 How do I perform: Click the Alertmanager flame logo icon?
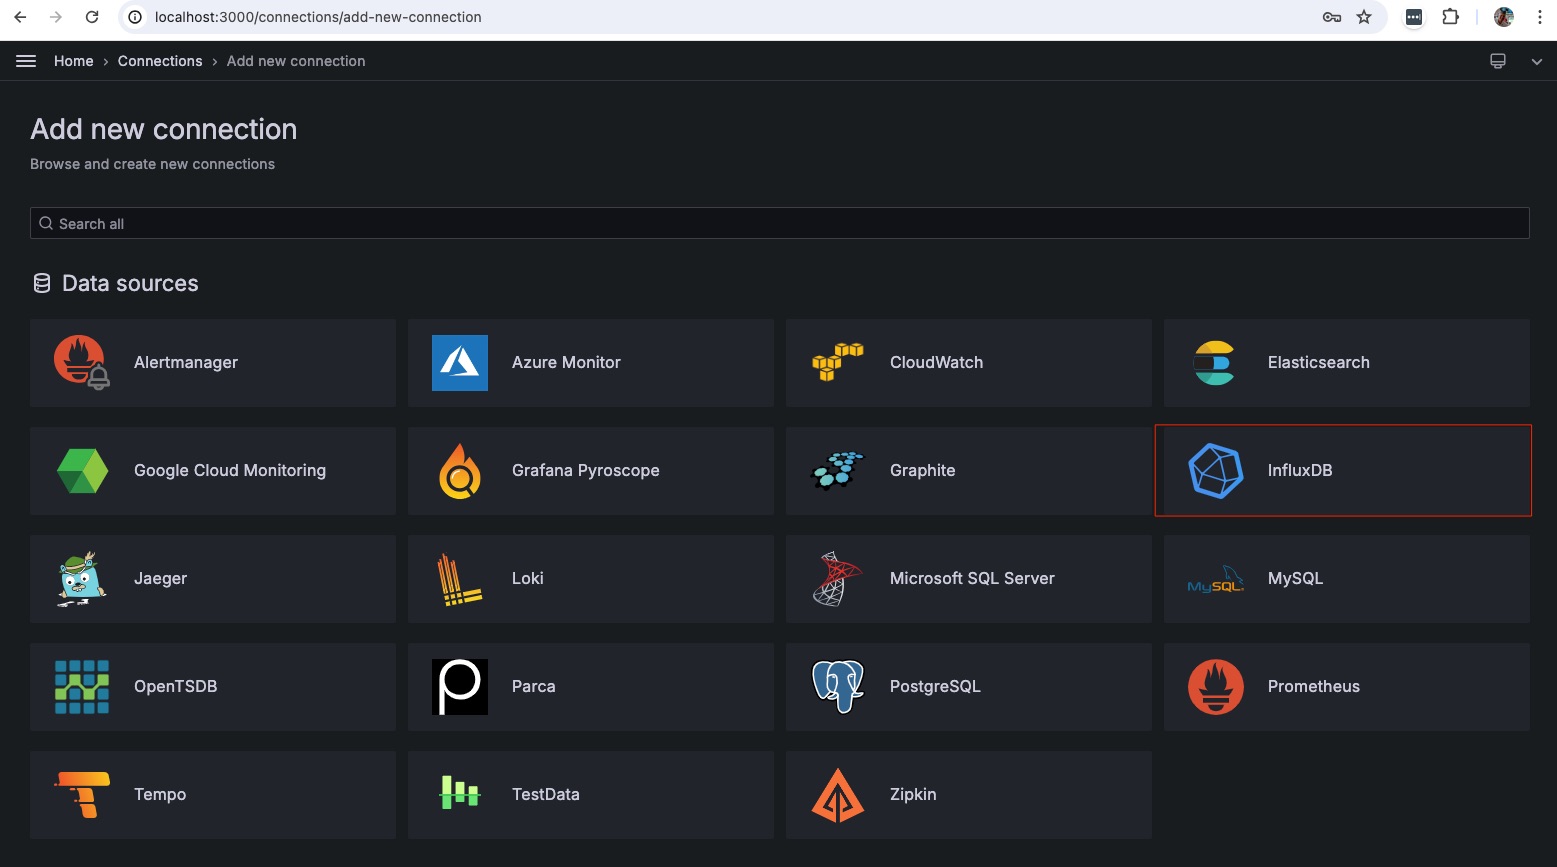(81, 362)
